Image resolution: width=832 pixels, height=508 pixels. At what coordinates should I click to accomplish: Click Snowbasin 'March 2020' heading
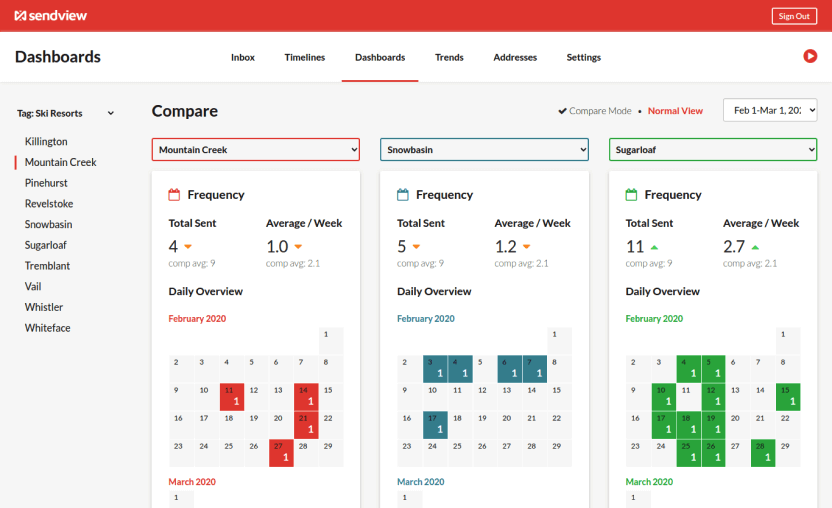coord(421,482)
